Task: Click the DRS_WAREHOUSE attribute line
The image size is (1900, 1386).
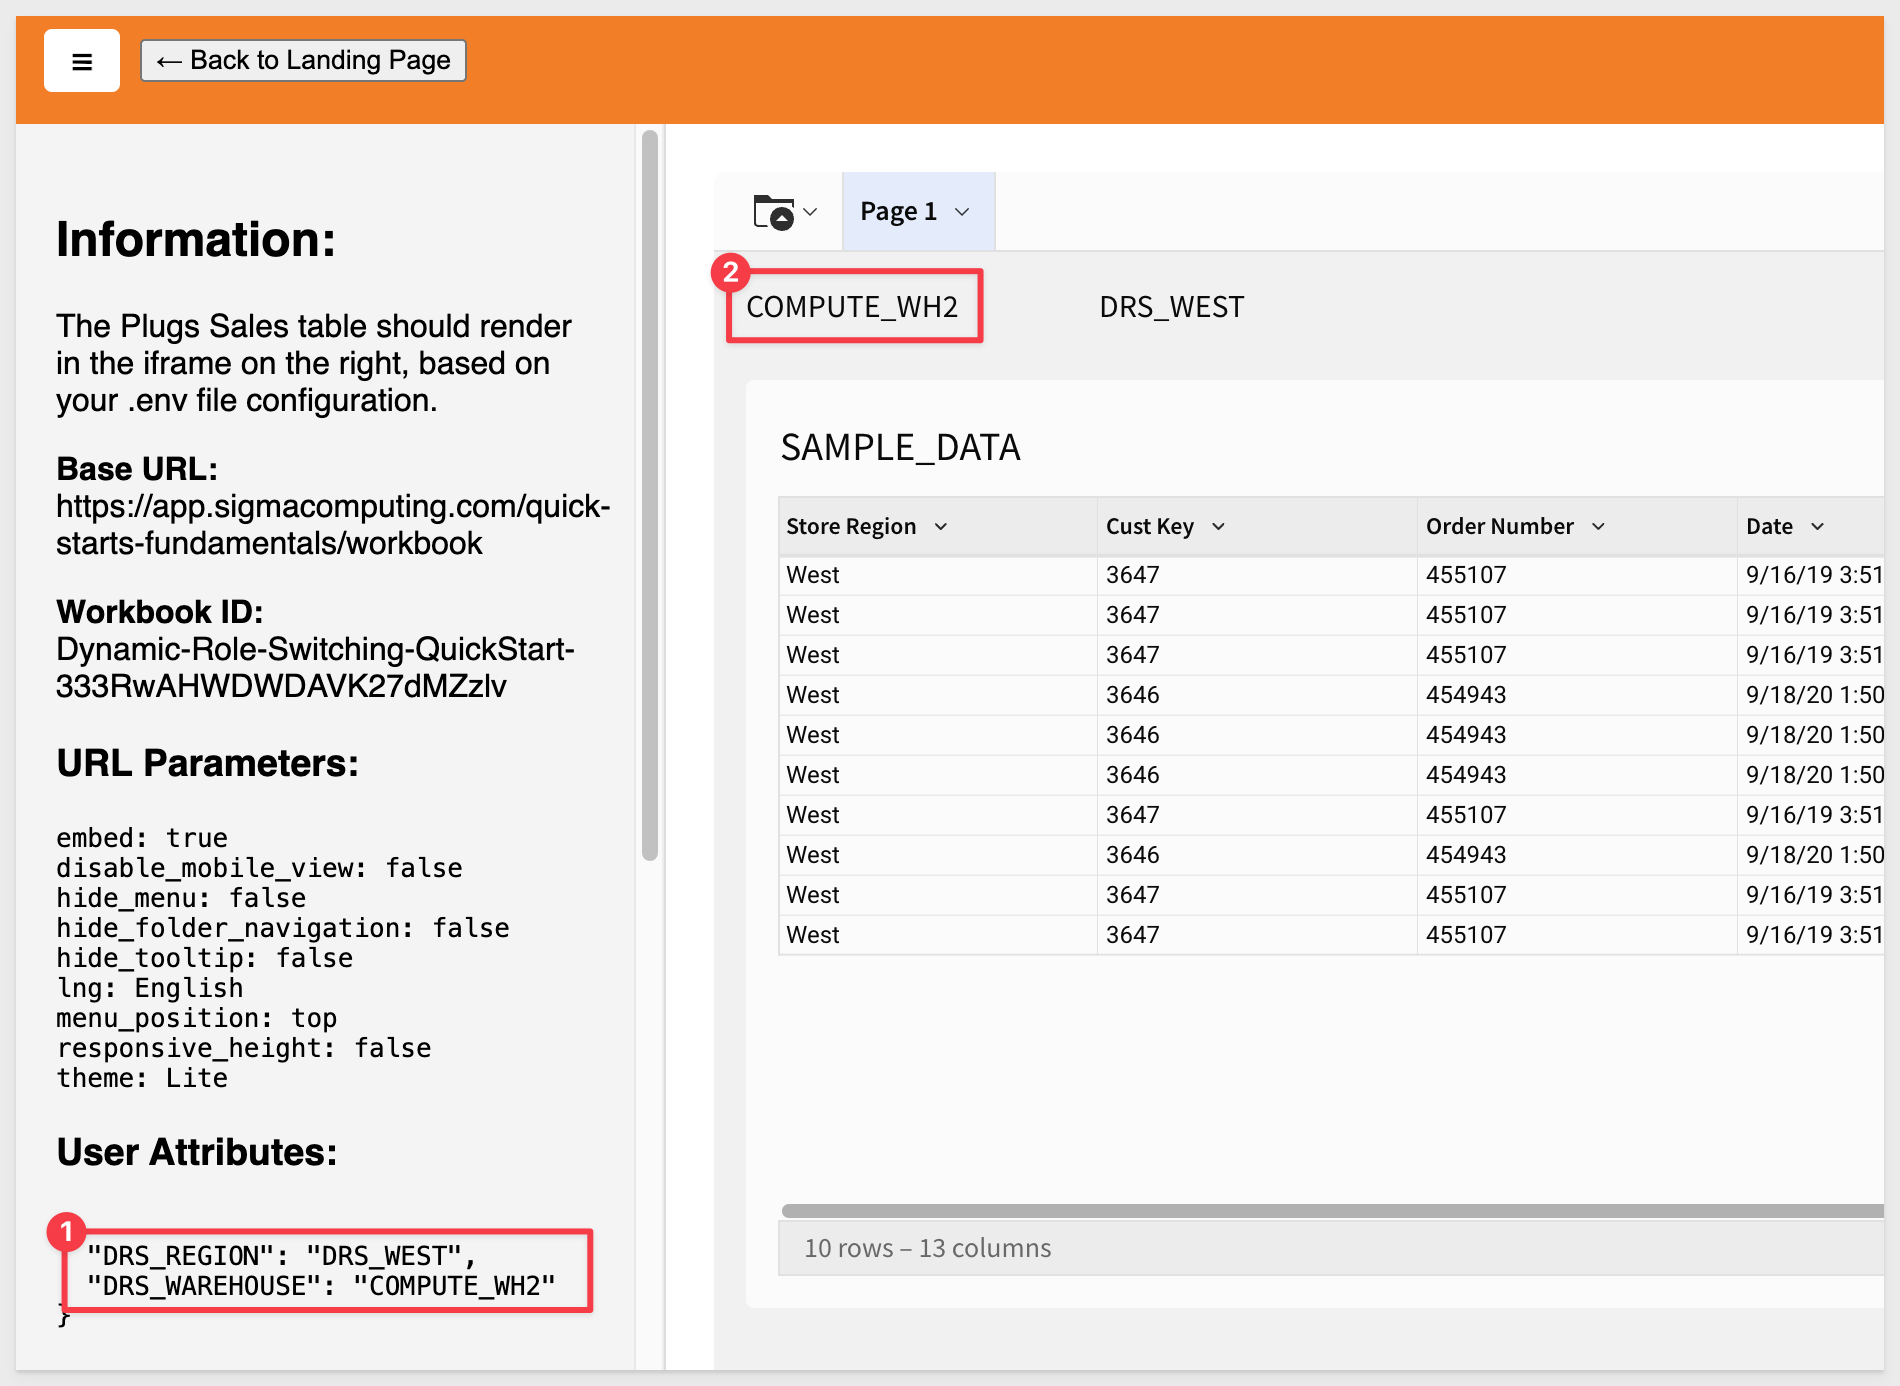Action: tap(321, 1286)
